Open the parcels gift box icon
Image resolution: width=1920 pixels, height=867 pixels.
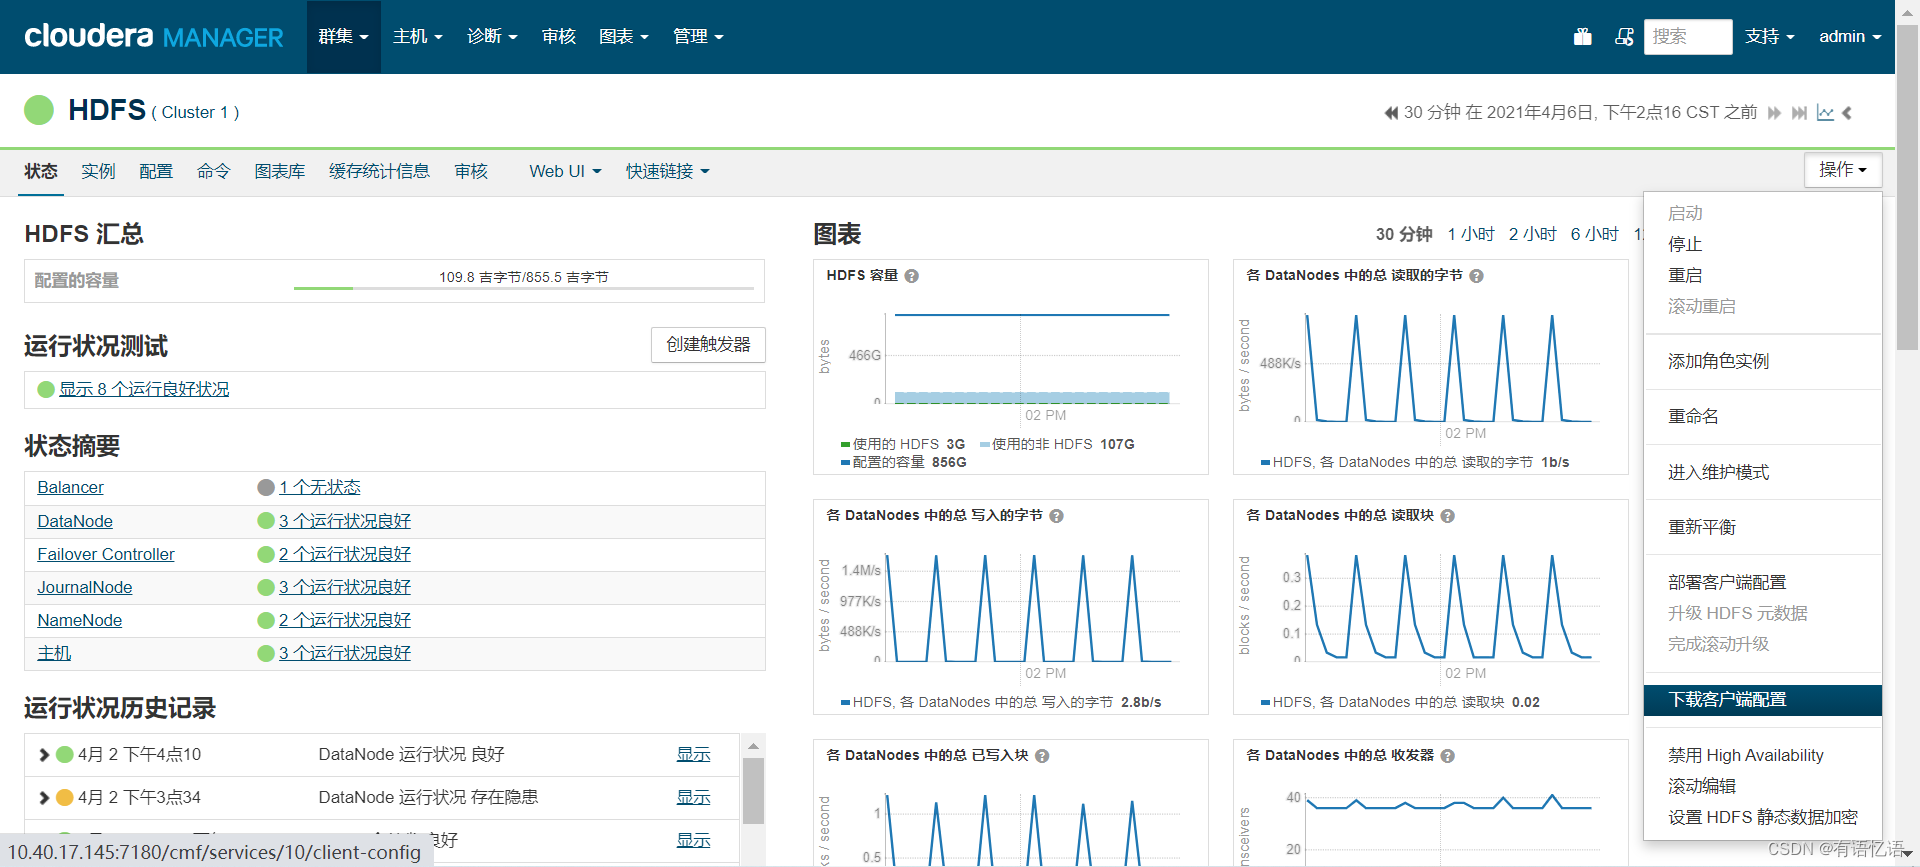point(1582,36)
